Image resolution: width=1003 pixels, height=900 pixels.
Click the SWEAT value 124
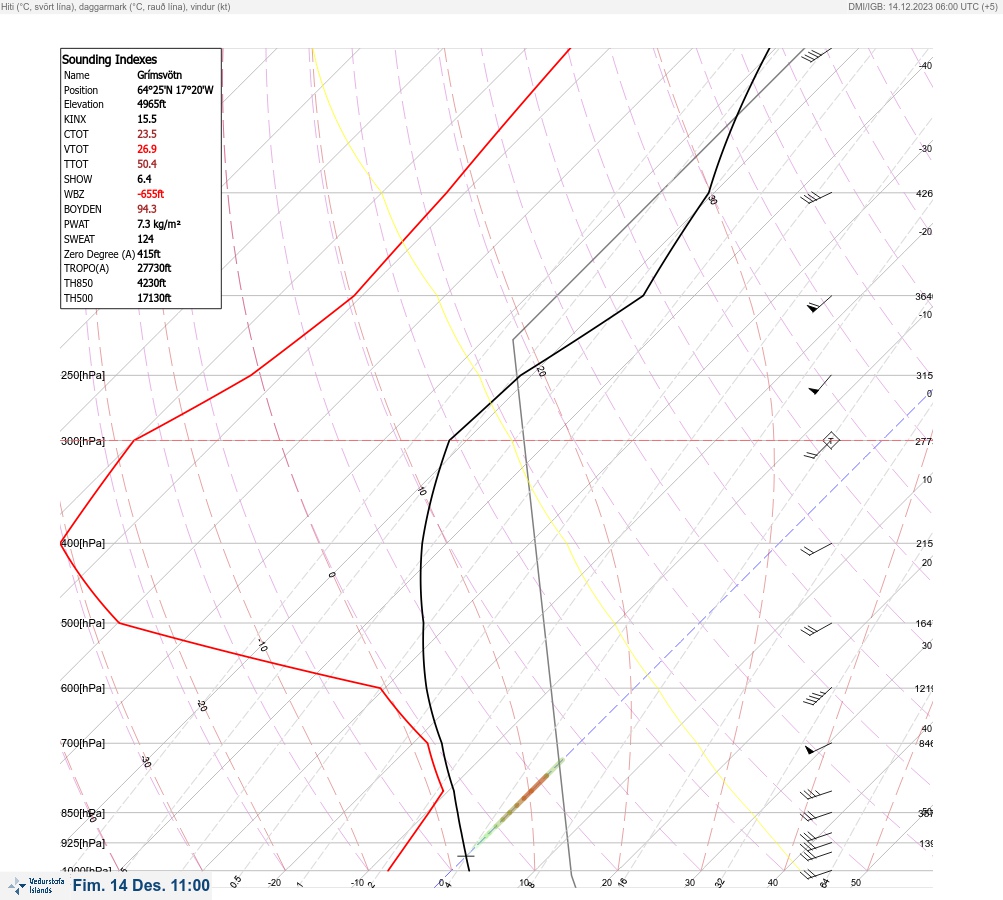click(145, 239)
